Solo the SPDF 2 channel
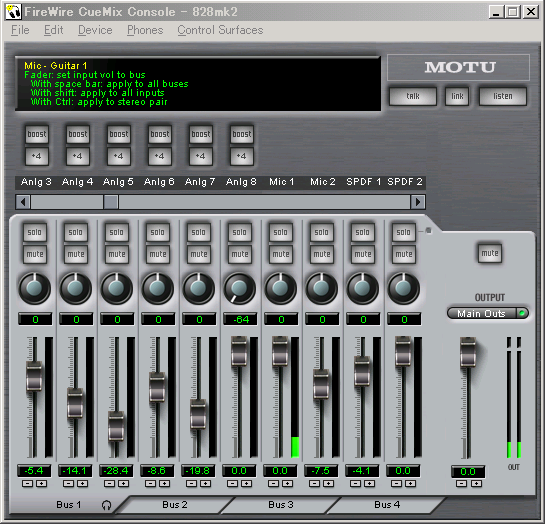Image resolution: width=545 pixels, height=524 pixels. click(x=404, y=232)
